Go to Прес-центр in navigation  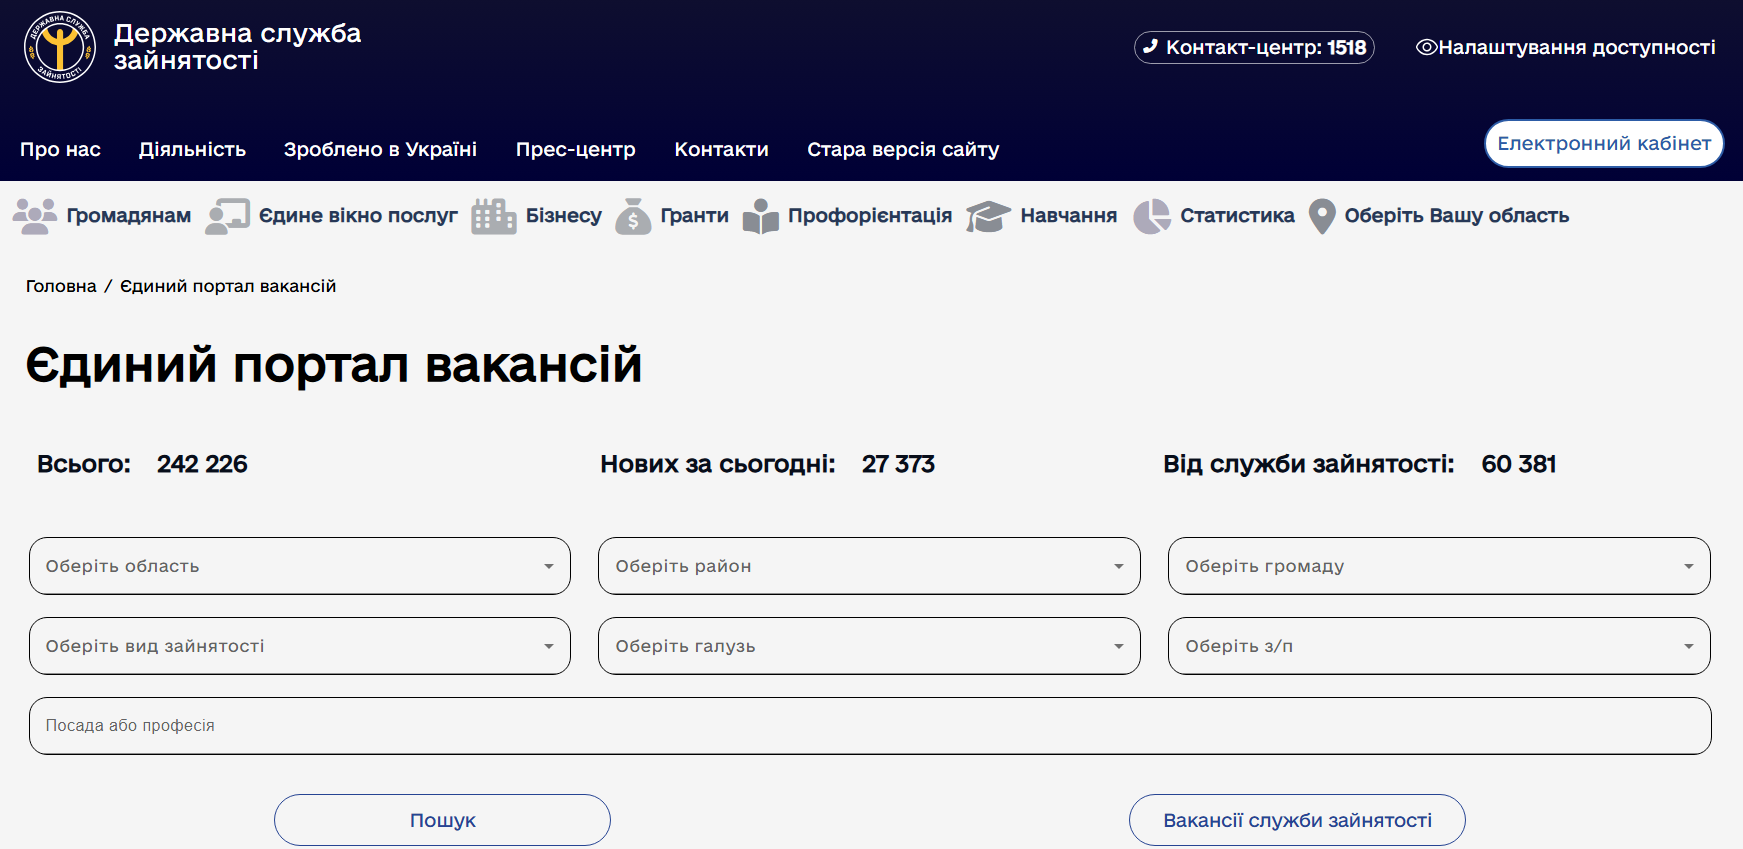click(x=575, y=149)
